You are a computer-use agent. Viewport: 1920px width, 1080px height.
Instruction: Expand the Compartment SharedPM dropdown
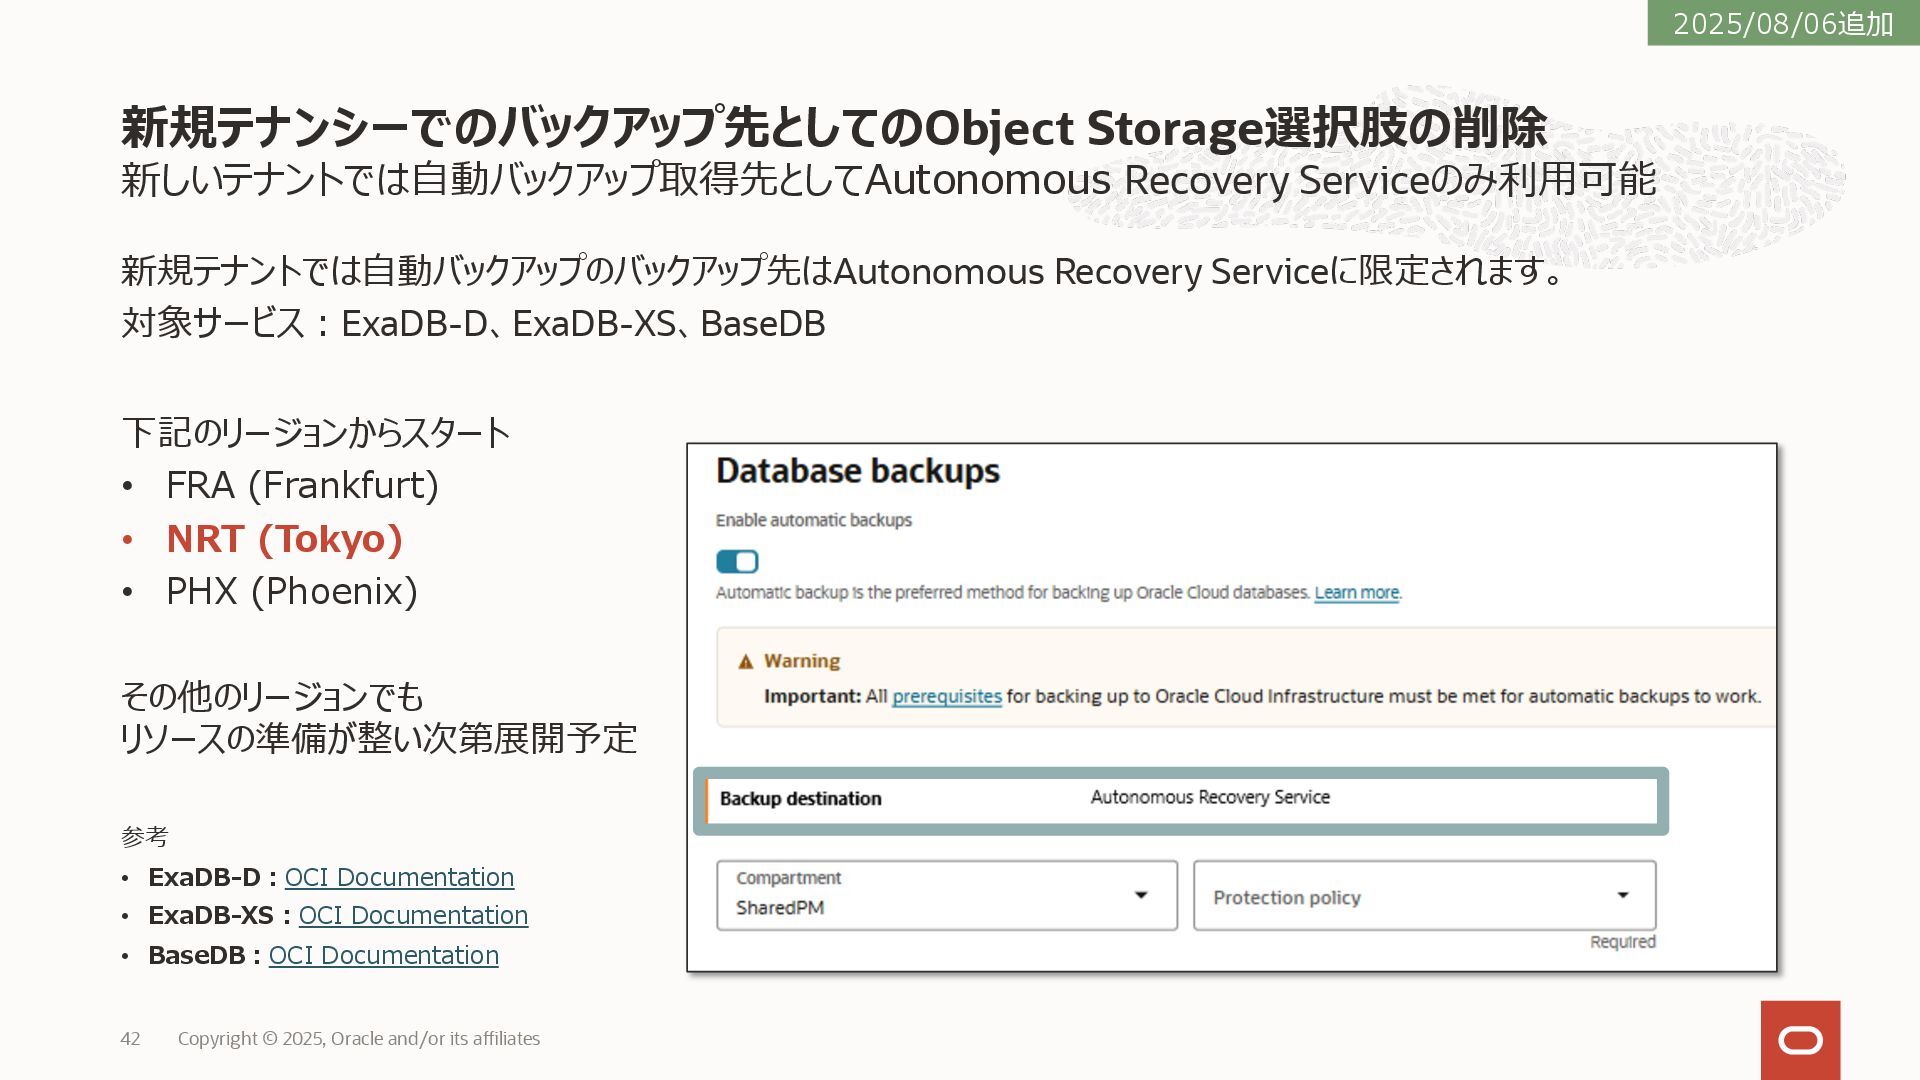pos(947,895)
